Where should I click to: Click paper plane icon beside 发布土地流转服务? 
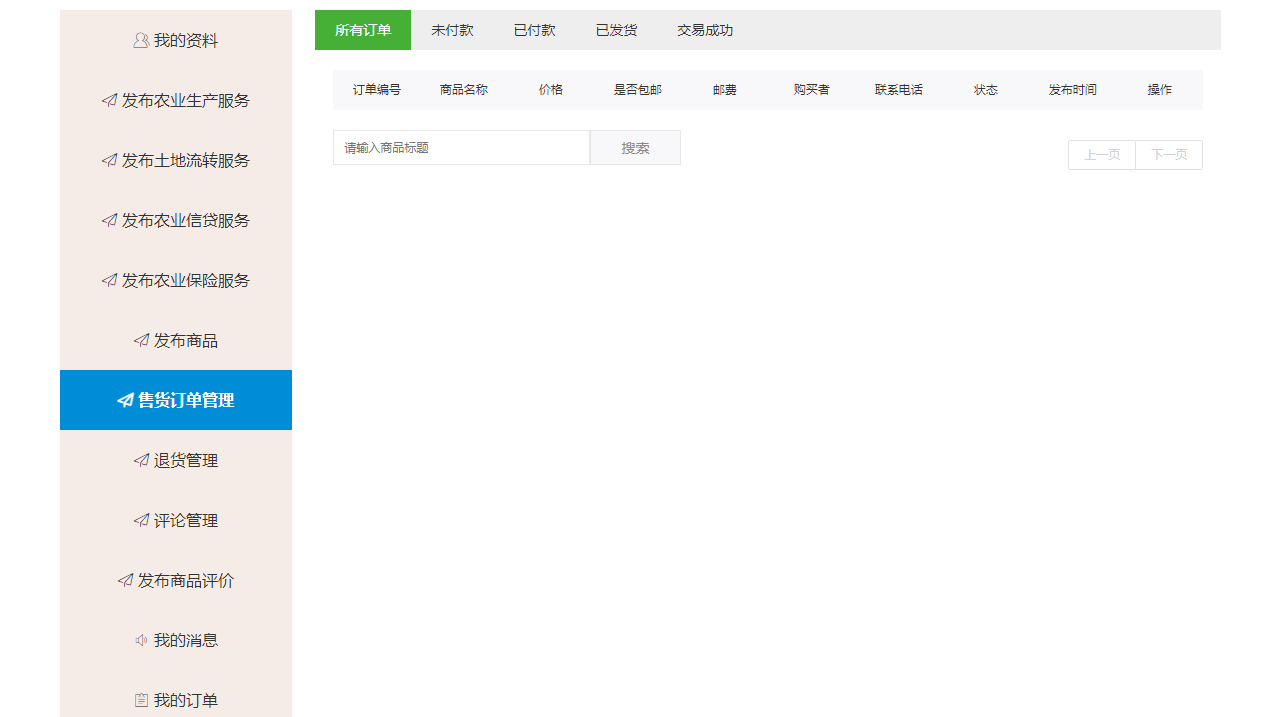[109, 161]
